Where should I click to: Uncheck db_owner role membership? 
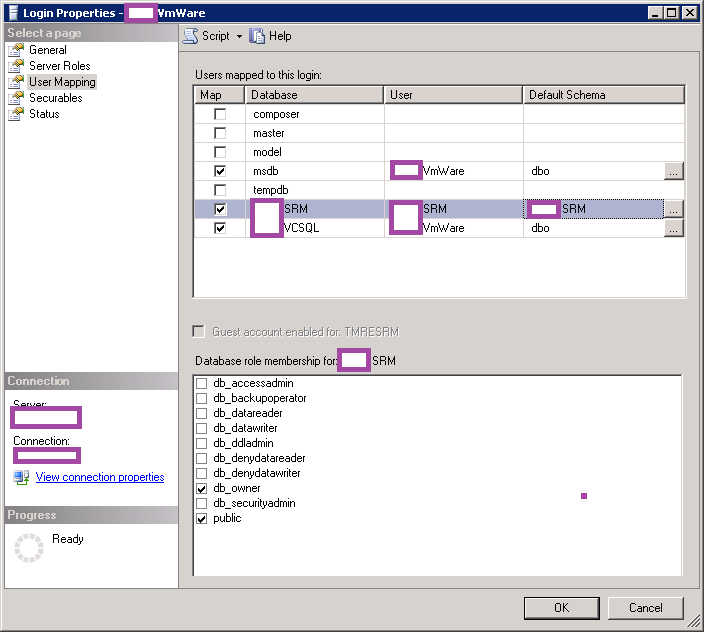click(x=202, y=488)
